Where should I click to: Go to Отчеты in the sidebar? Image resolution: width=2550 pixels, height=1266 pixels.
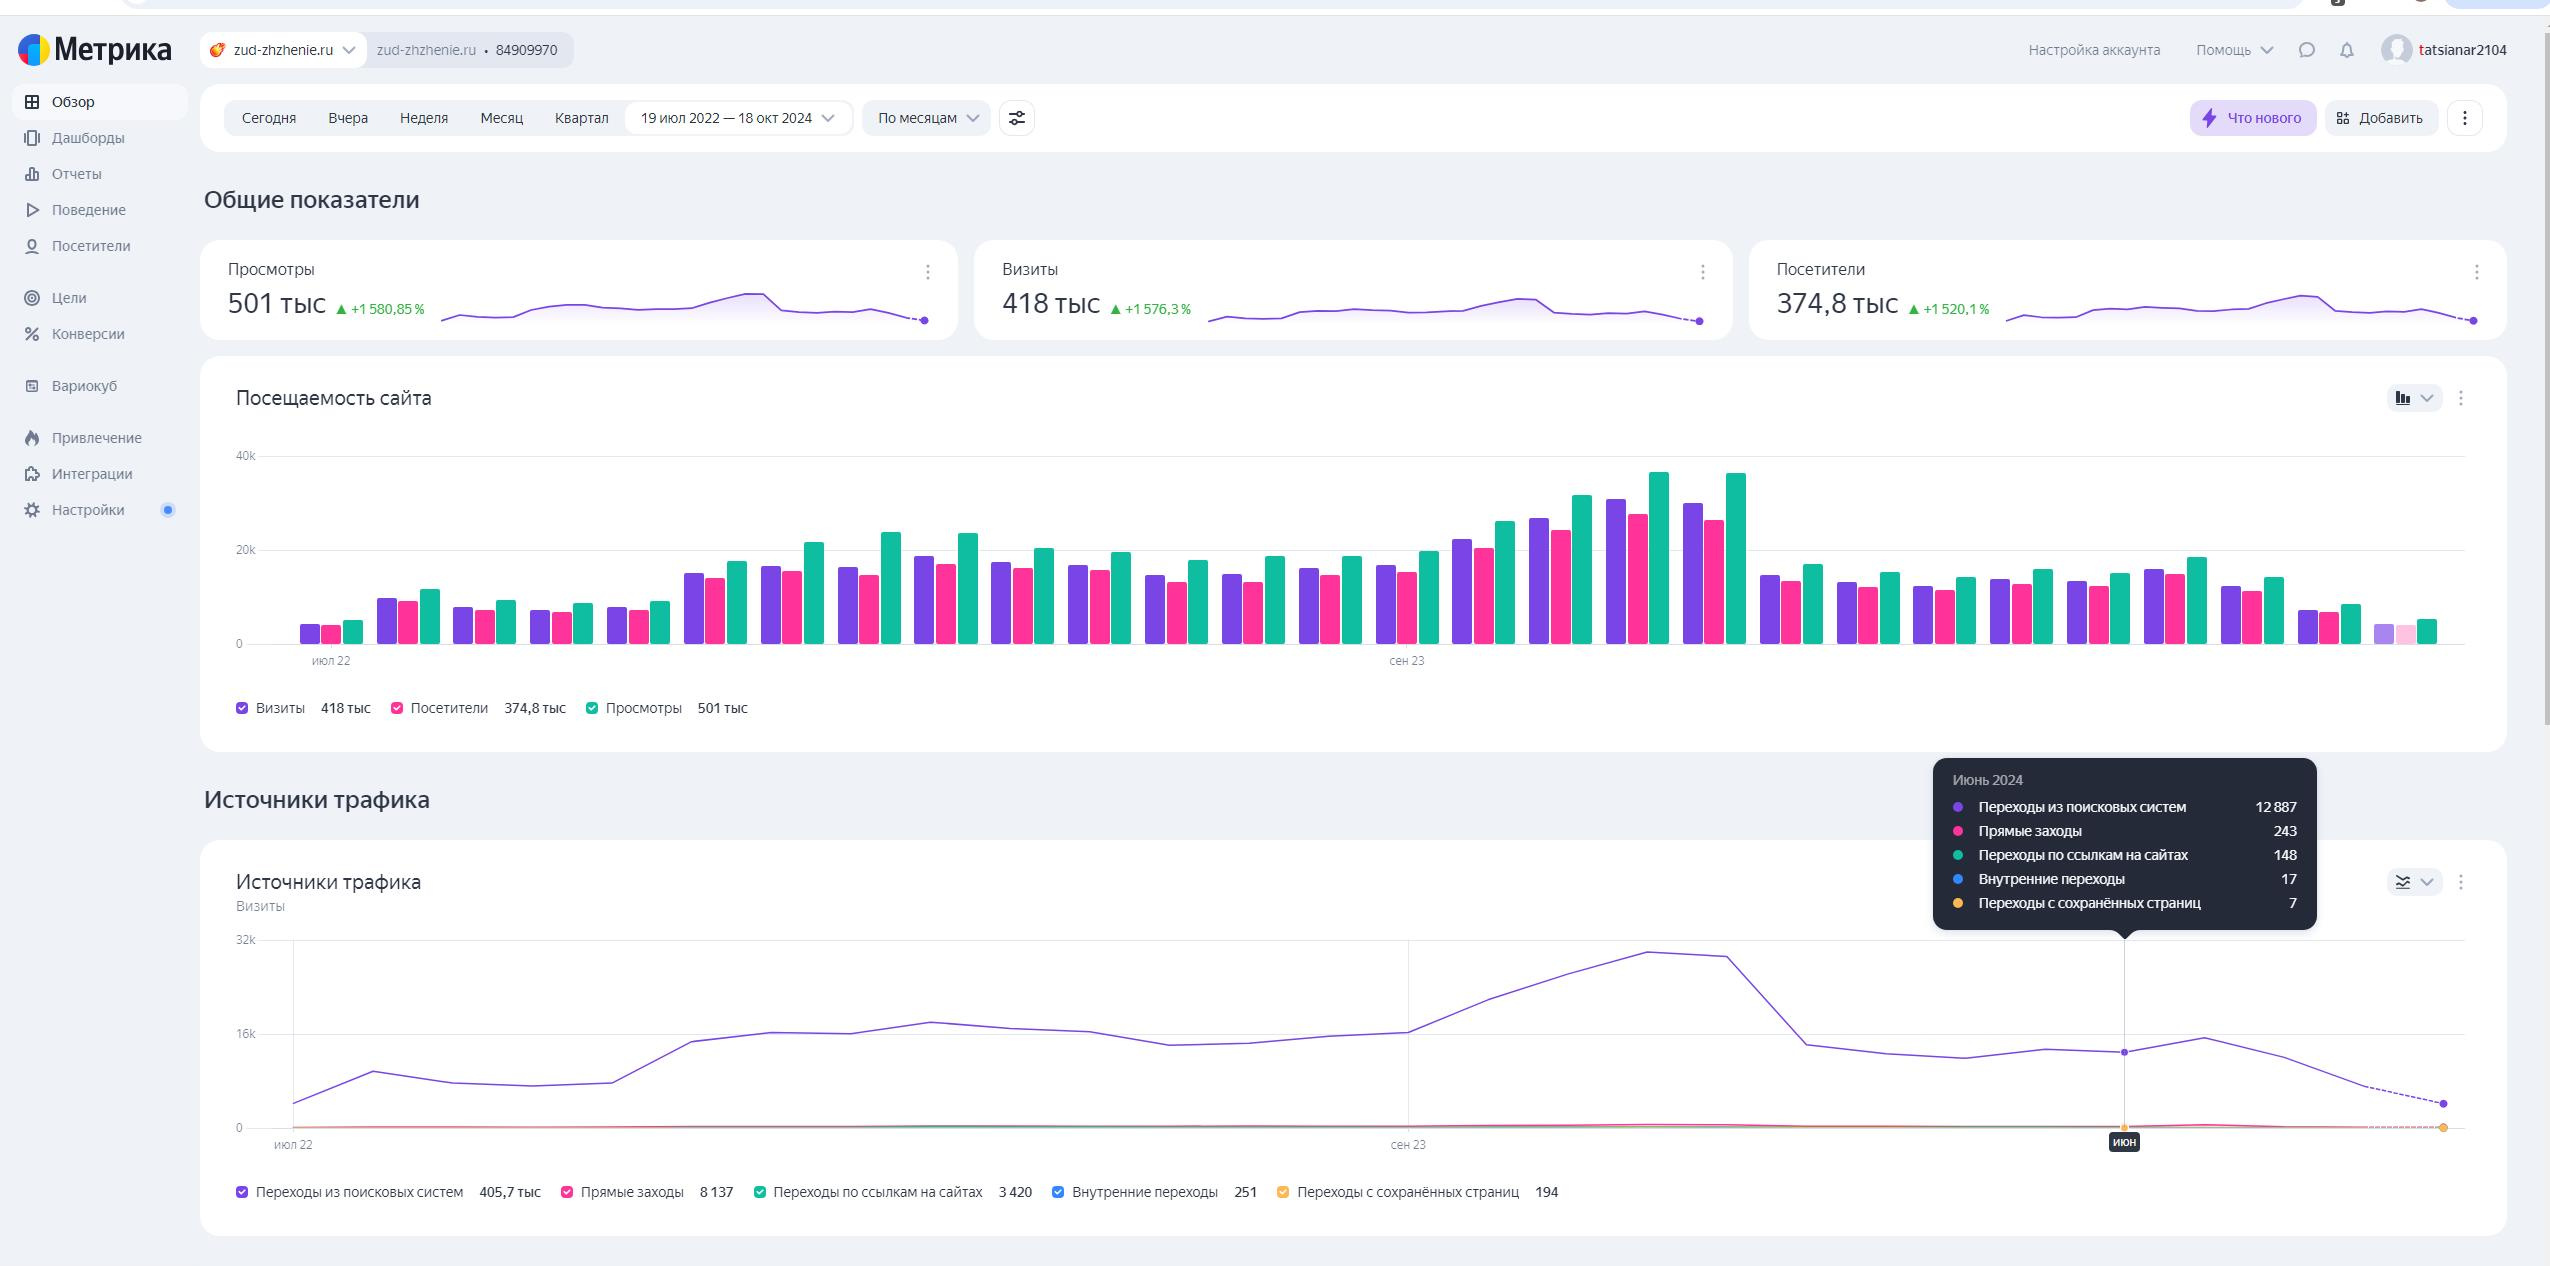[x=76, y=174]
